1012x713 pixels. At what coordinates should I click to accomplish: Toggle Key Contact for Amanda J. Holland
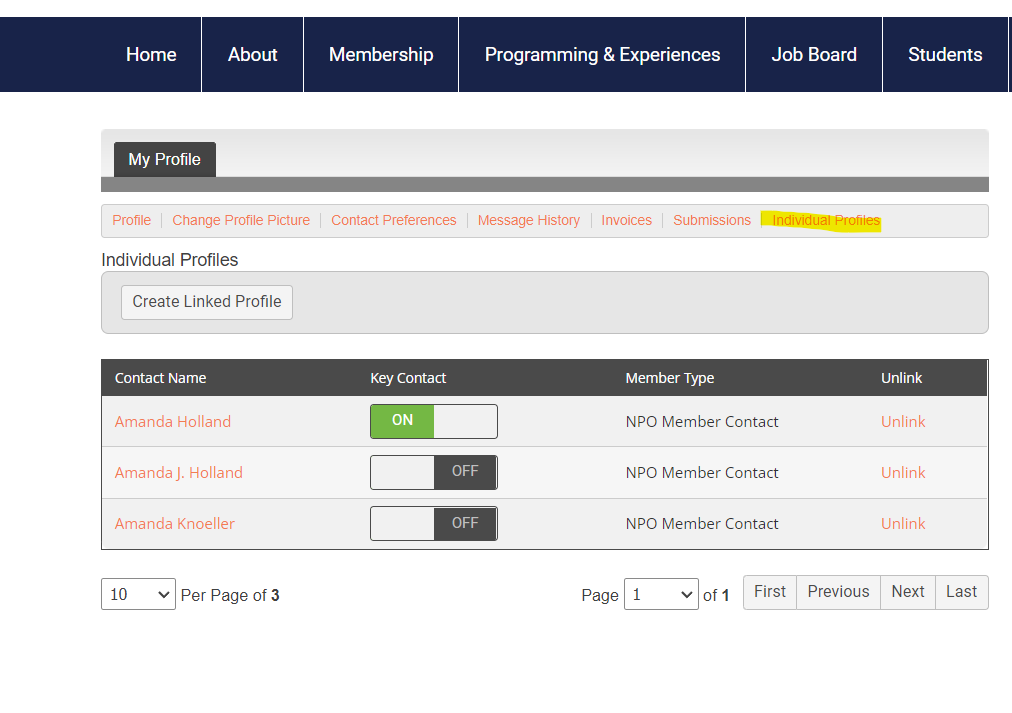434,472
